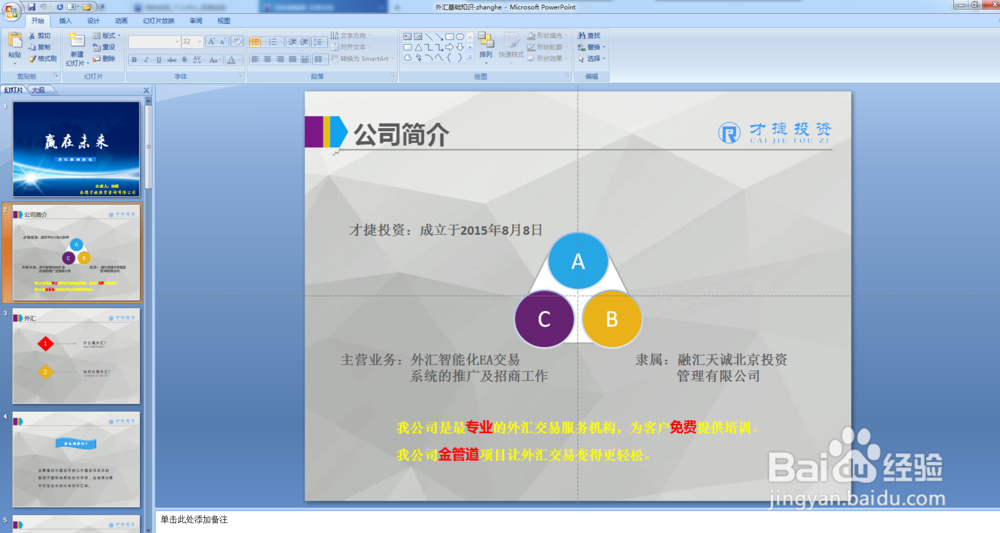Select the rectangle shape in shapes gallery
The height and width of the screenshot is (533, 1000).
click(x=450, y=36)
